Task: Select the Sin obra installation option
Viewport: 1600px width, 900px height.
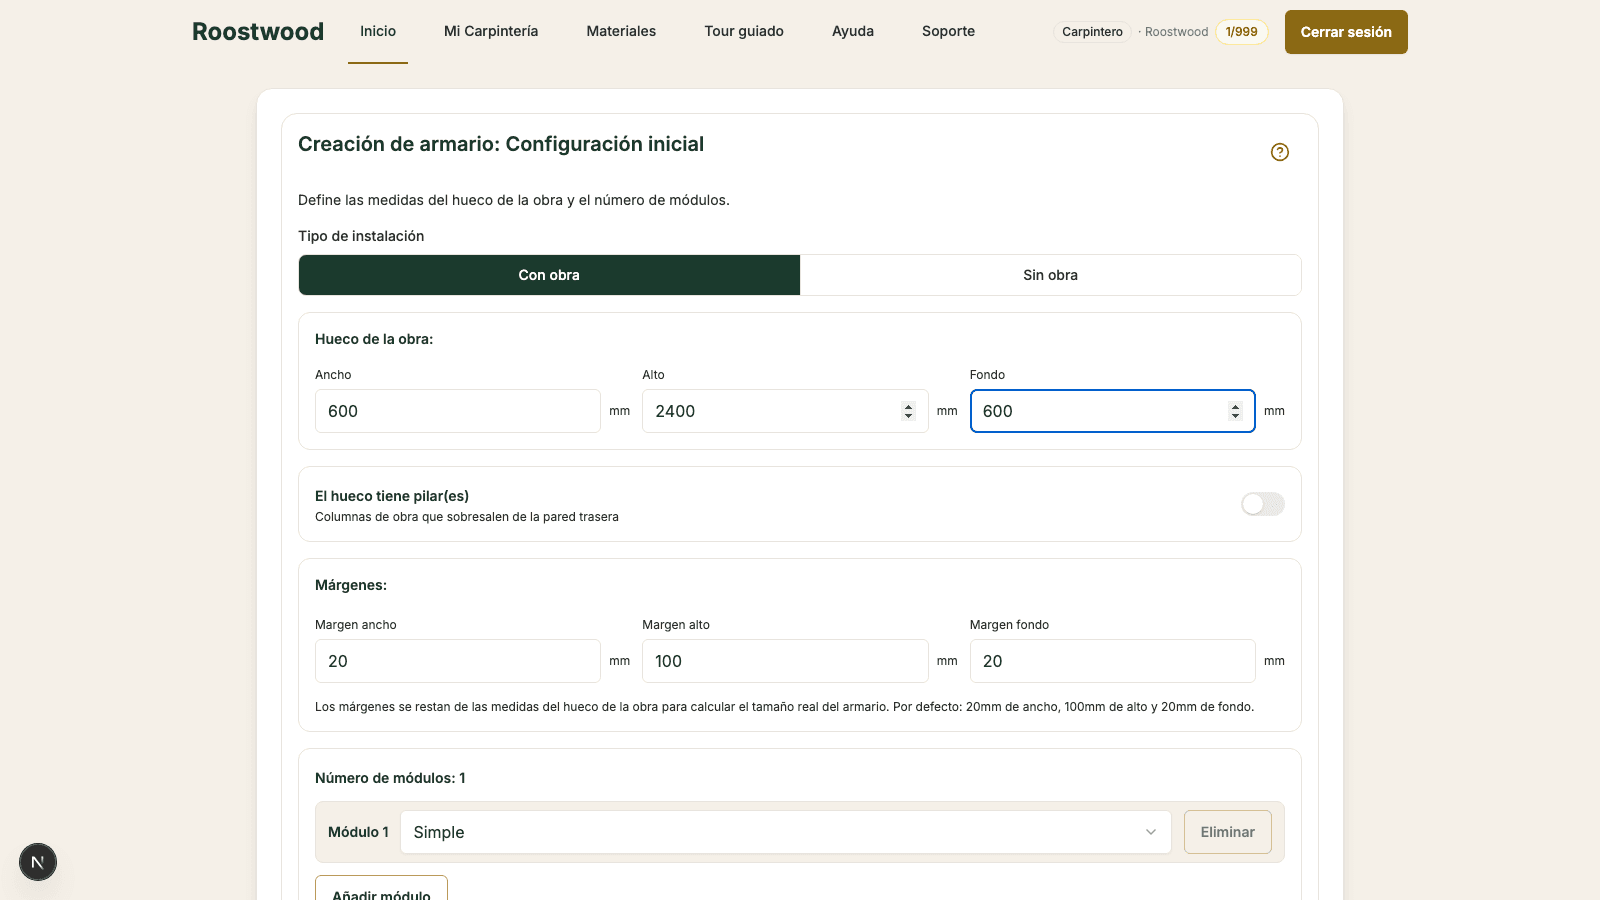Action: [1050, 275]
